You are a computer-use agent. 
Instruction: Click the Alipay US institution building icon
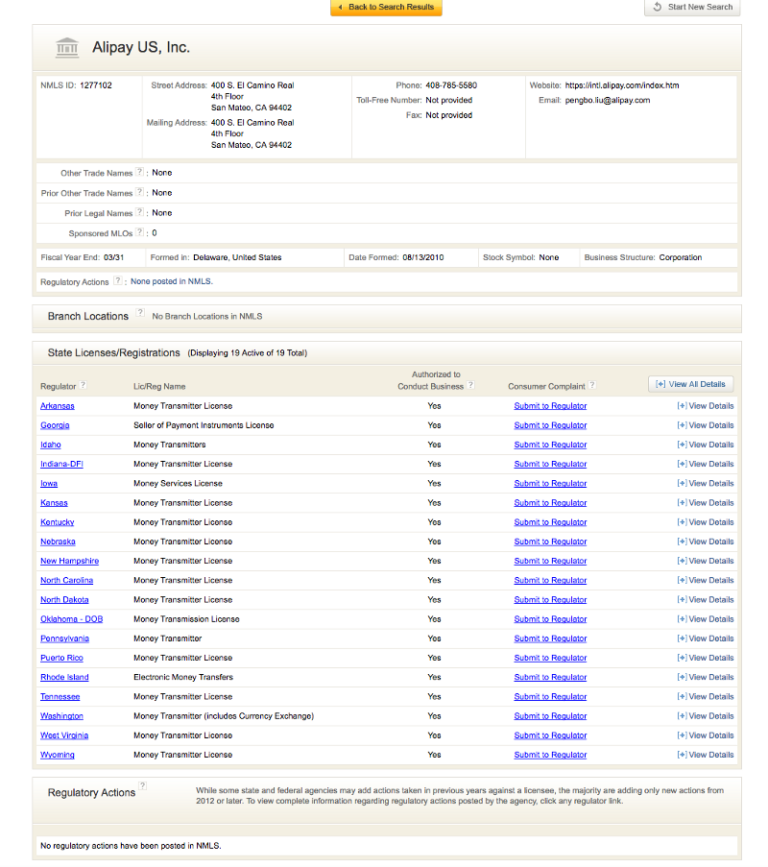67,47
